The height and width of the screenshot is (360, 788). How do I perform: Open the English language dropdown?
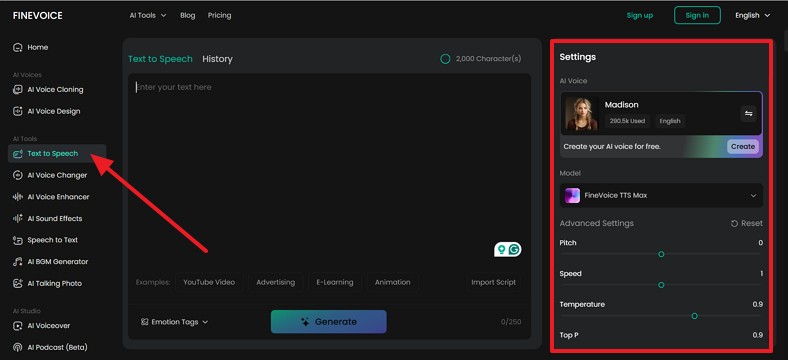752,16
